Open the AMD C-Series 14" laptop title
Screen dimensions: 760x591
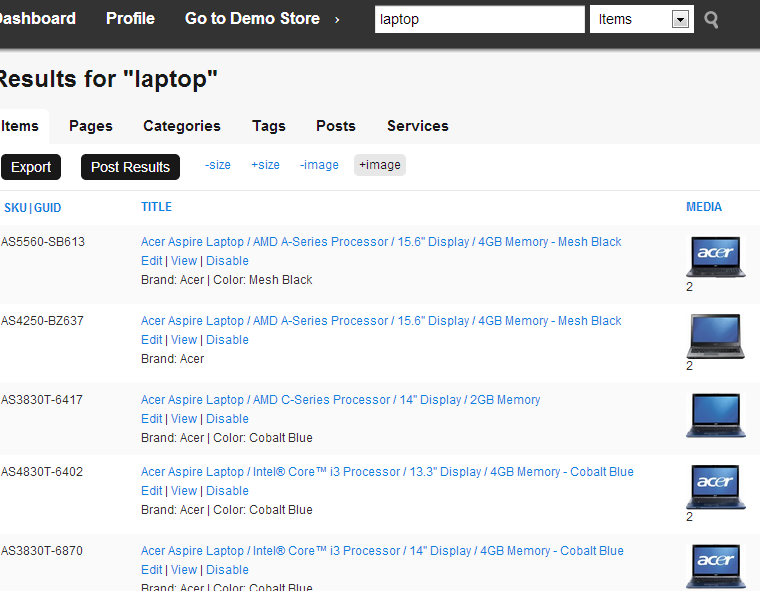340,399
